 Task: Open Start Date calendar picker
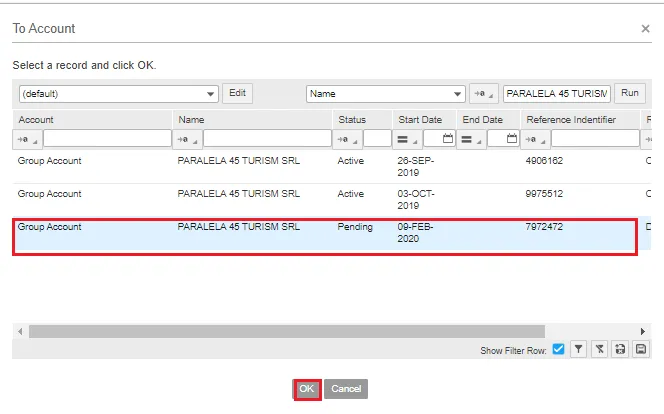(448, 138)
